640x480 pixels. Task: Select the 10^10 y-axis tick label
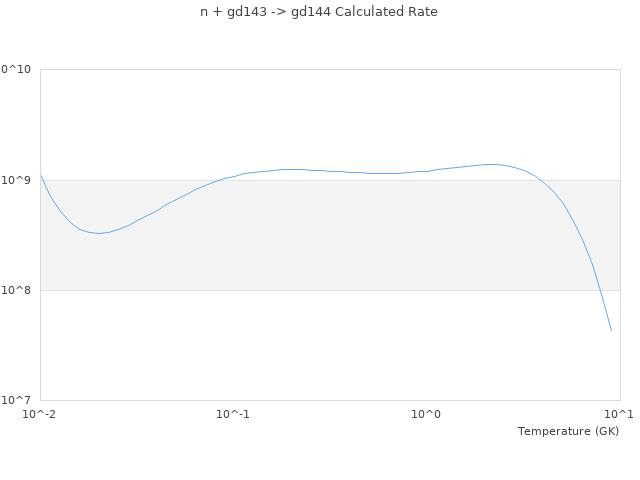[16, 70]
